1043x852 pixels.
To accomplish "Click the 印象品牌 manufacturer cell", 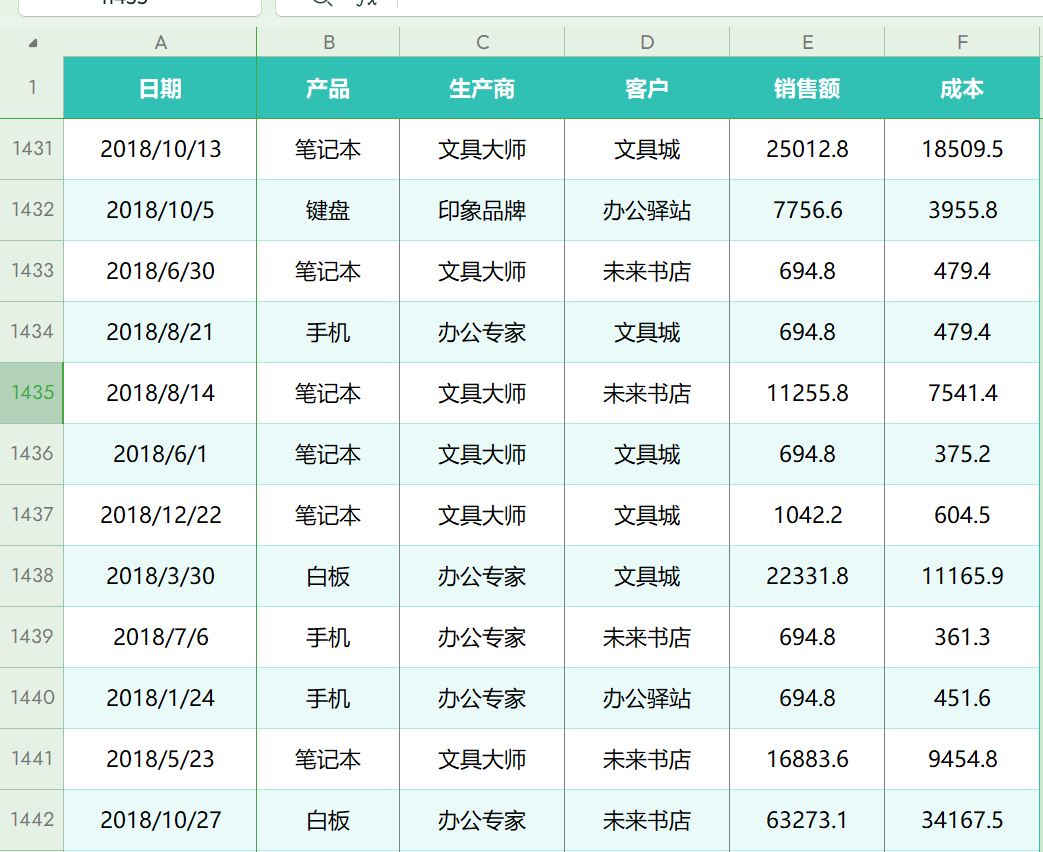I will coord(482,210).
